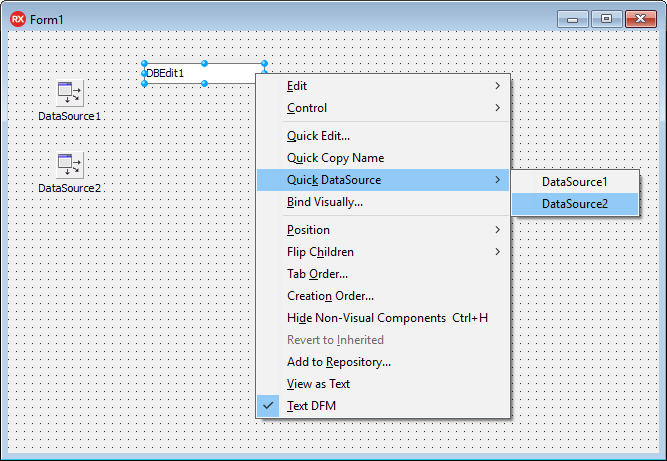
Task: Expand the Edit submenu arrow
Action: [x=498, y=86]
